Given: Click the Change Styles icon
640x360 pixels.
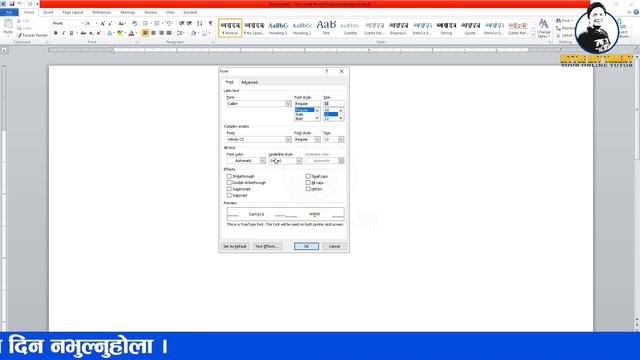Looking at the screenshot, I should point(544,28).
